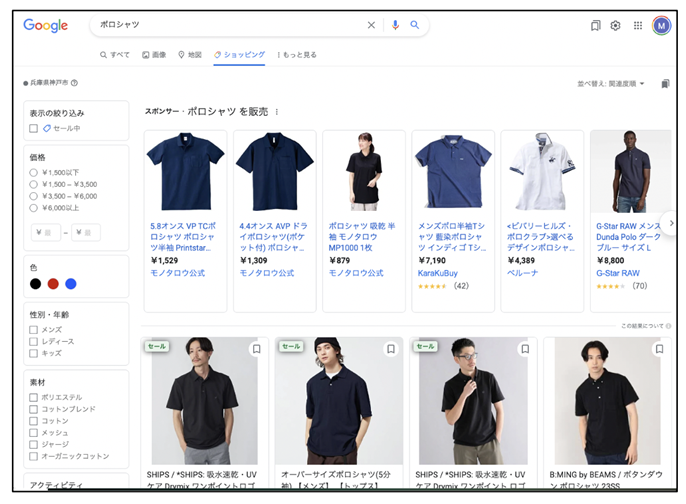The height and width of the screenshot is (504, 686).
Task: Visit the KaraKuBuy seller link
Action: [x=438, y=273]
